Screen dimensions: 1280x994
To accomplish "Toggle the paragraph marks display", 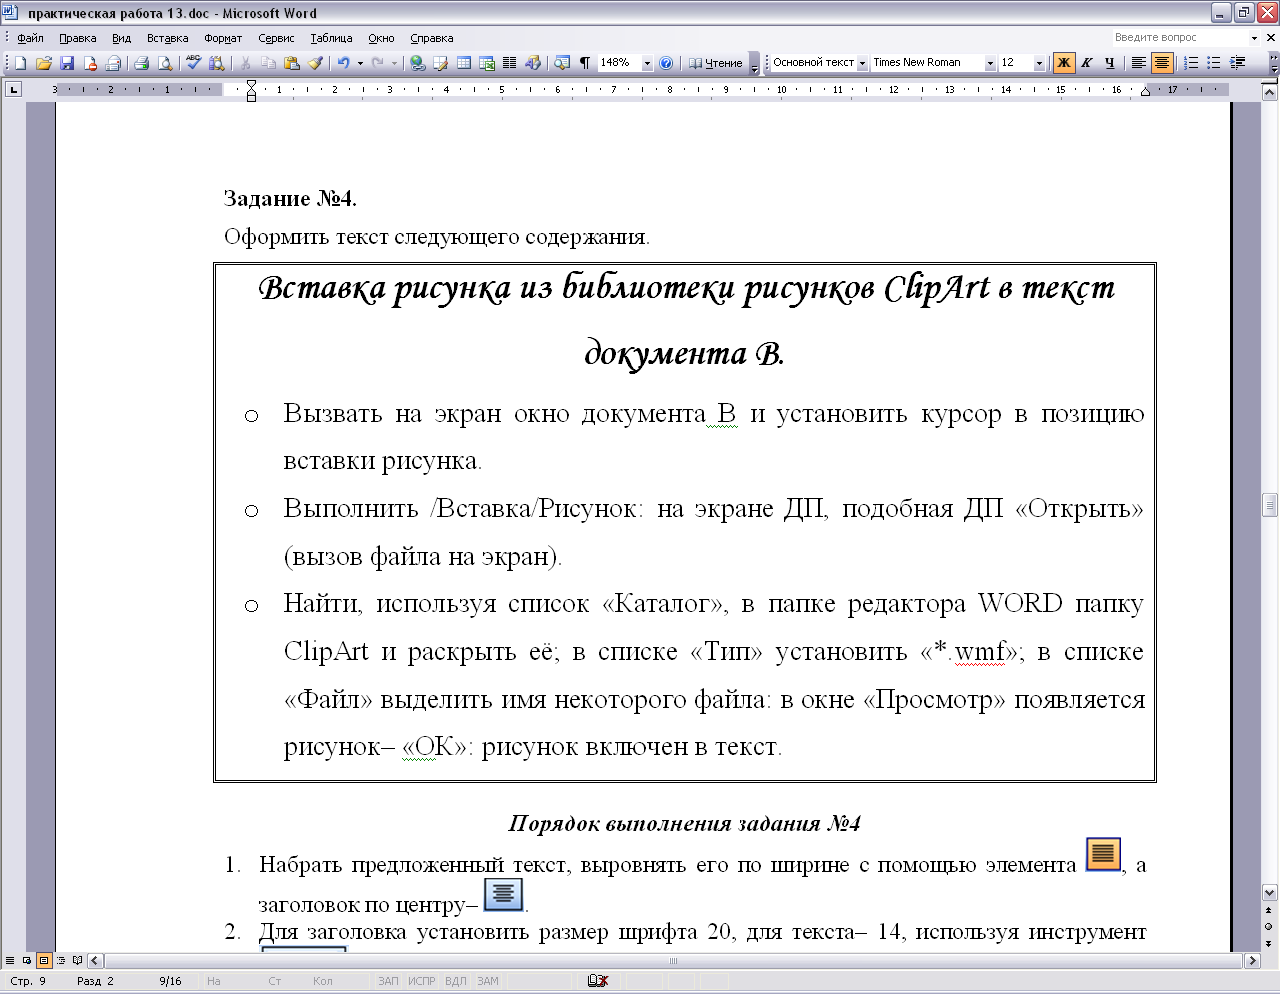I will 585,63.
